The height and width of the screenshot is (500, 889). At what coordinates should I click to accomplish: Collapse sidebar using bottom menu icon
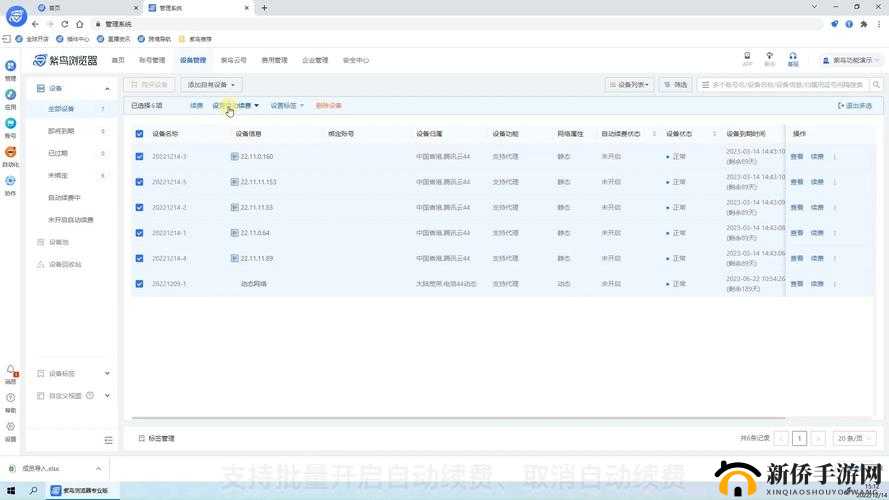coord(108,439)
